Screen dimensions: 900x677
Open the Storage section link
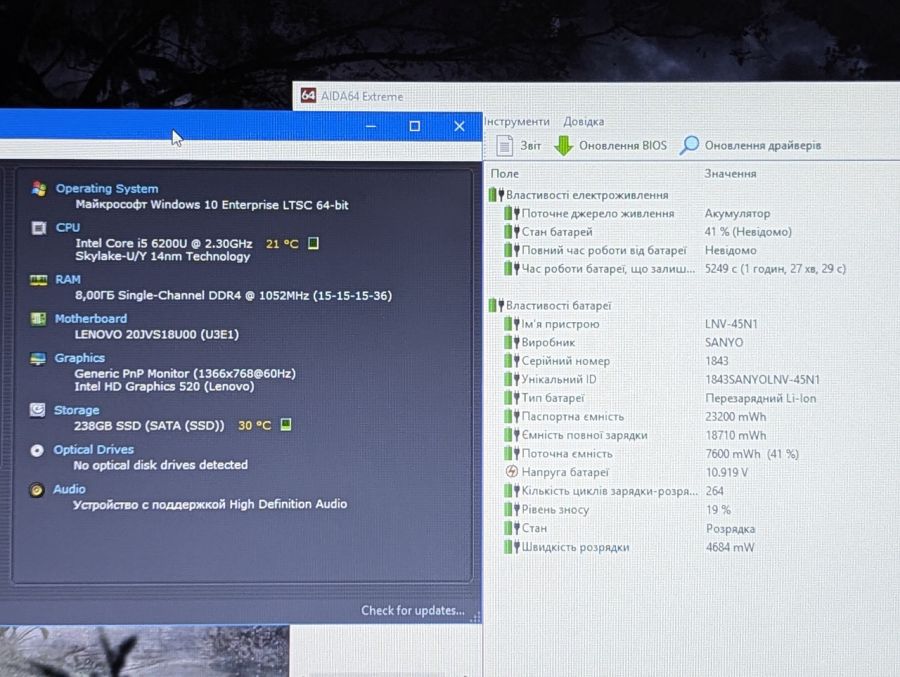coord(76,410)
